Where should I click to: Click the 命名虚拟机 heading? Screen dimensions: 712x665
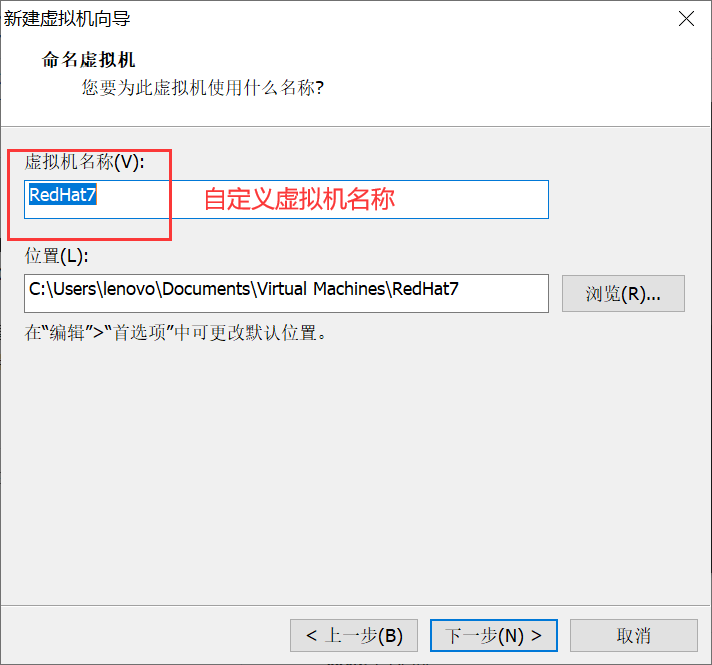click(x=89, y=60)
